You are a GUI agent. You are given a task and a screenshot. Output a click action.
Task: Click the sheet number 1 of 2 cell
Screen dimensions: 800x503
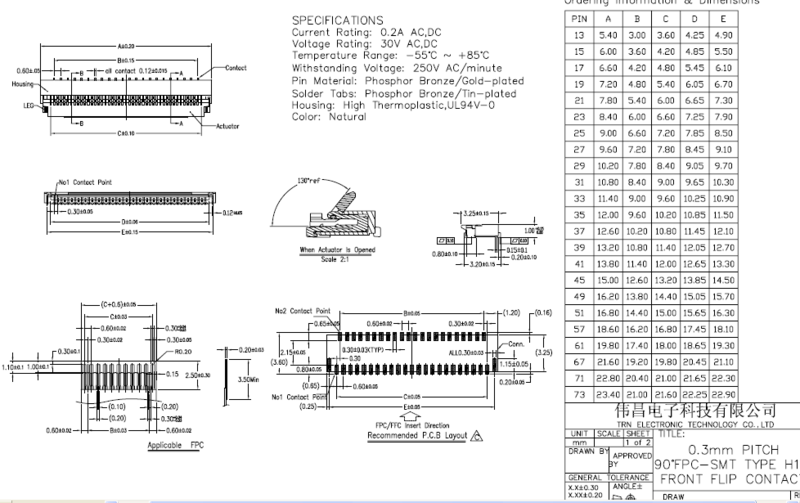pyautogui.click(x=637, y=442)
